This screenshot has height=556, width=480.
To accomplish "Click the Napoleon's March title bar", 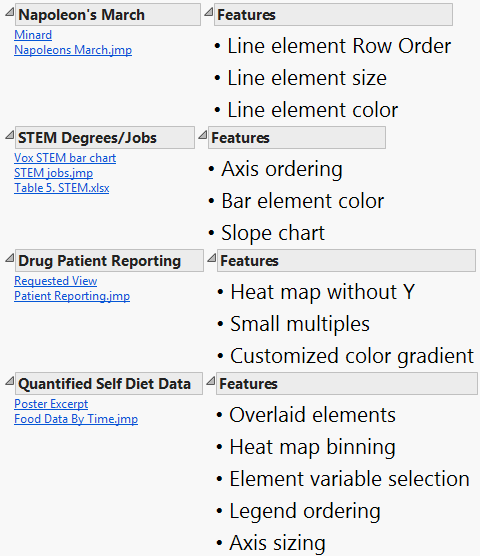I will (x=108, y=15).
